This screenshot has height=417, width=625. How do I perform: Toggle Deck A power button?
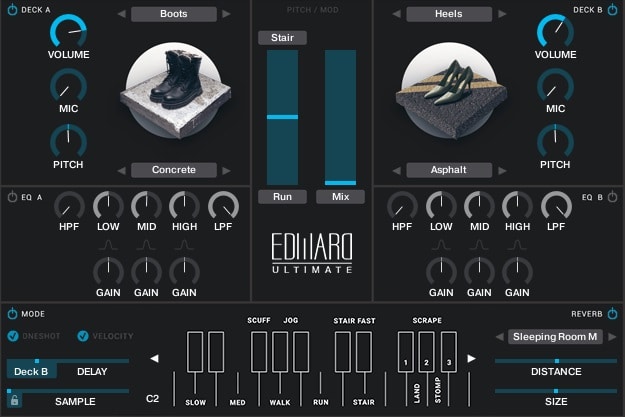pos(12,10)
